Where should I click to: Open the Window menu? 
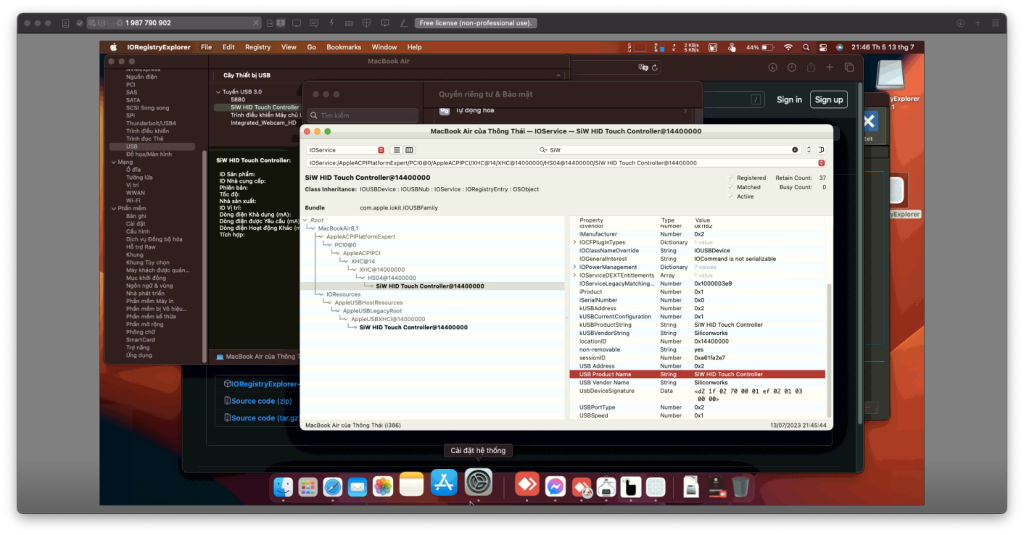[384, 47]
